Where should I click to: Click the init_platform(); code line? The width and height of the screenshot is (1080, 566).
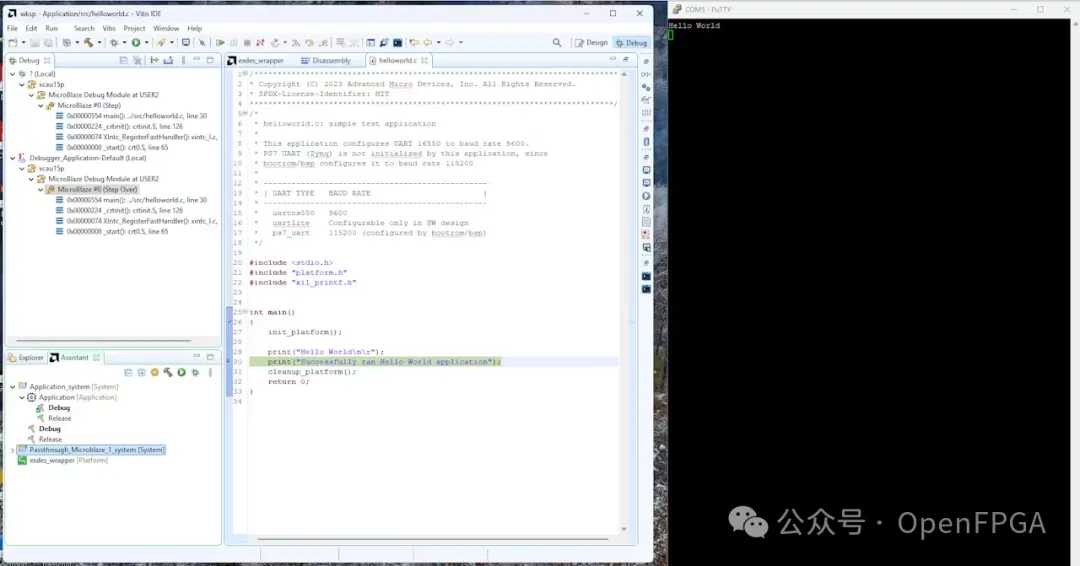pyautogui.click(x=304, y=332)
